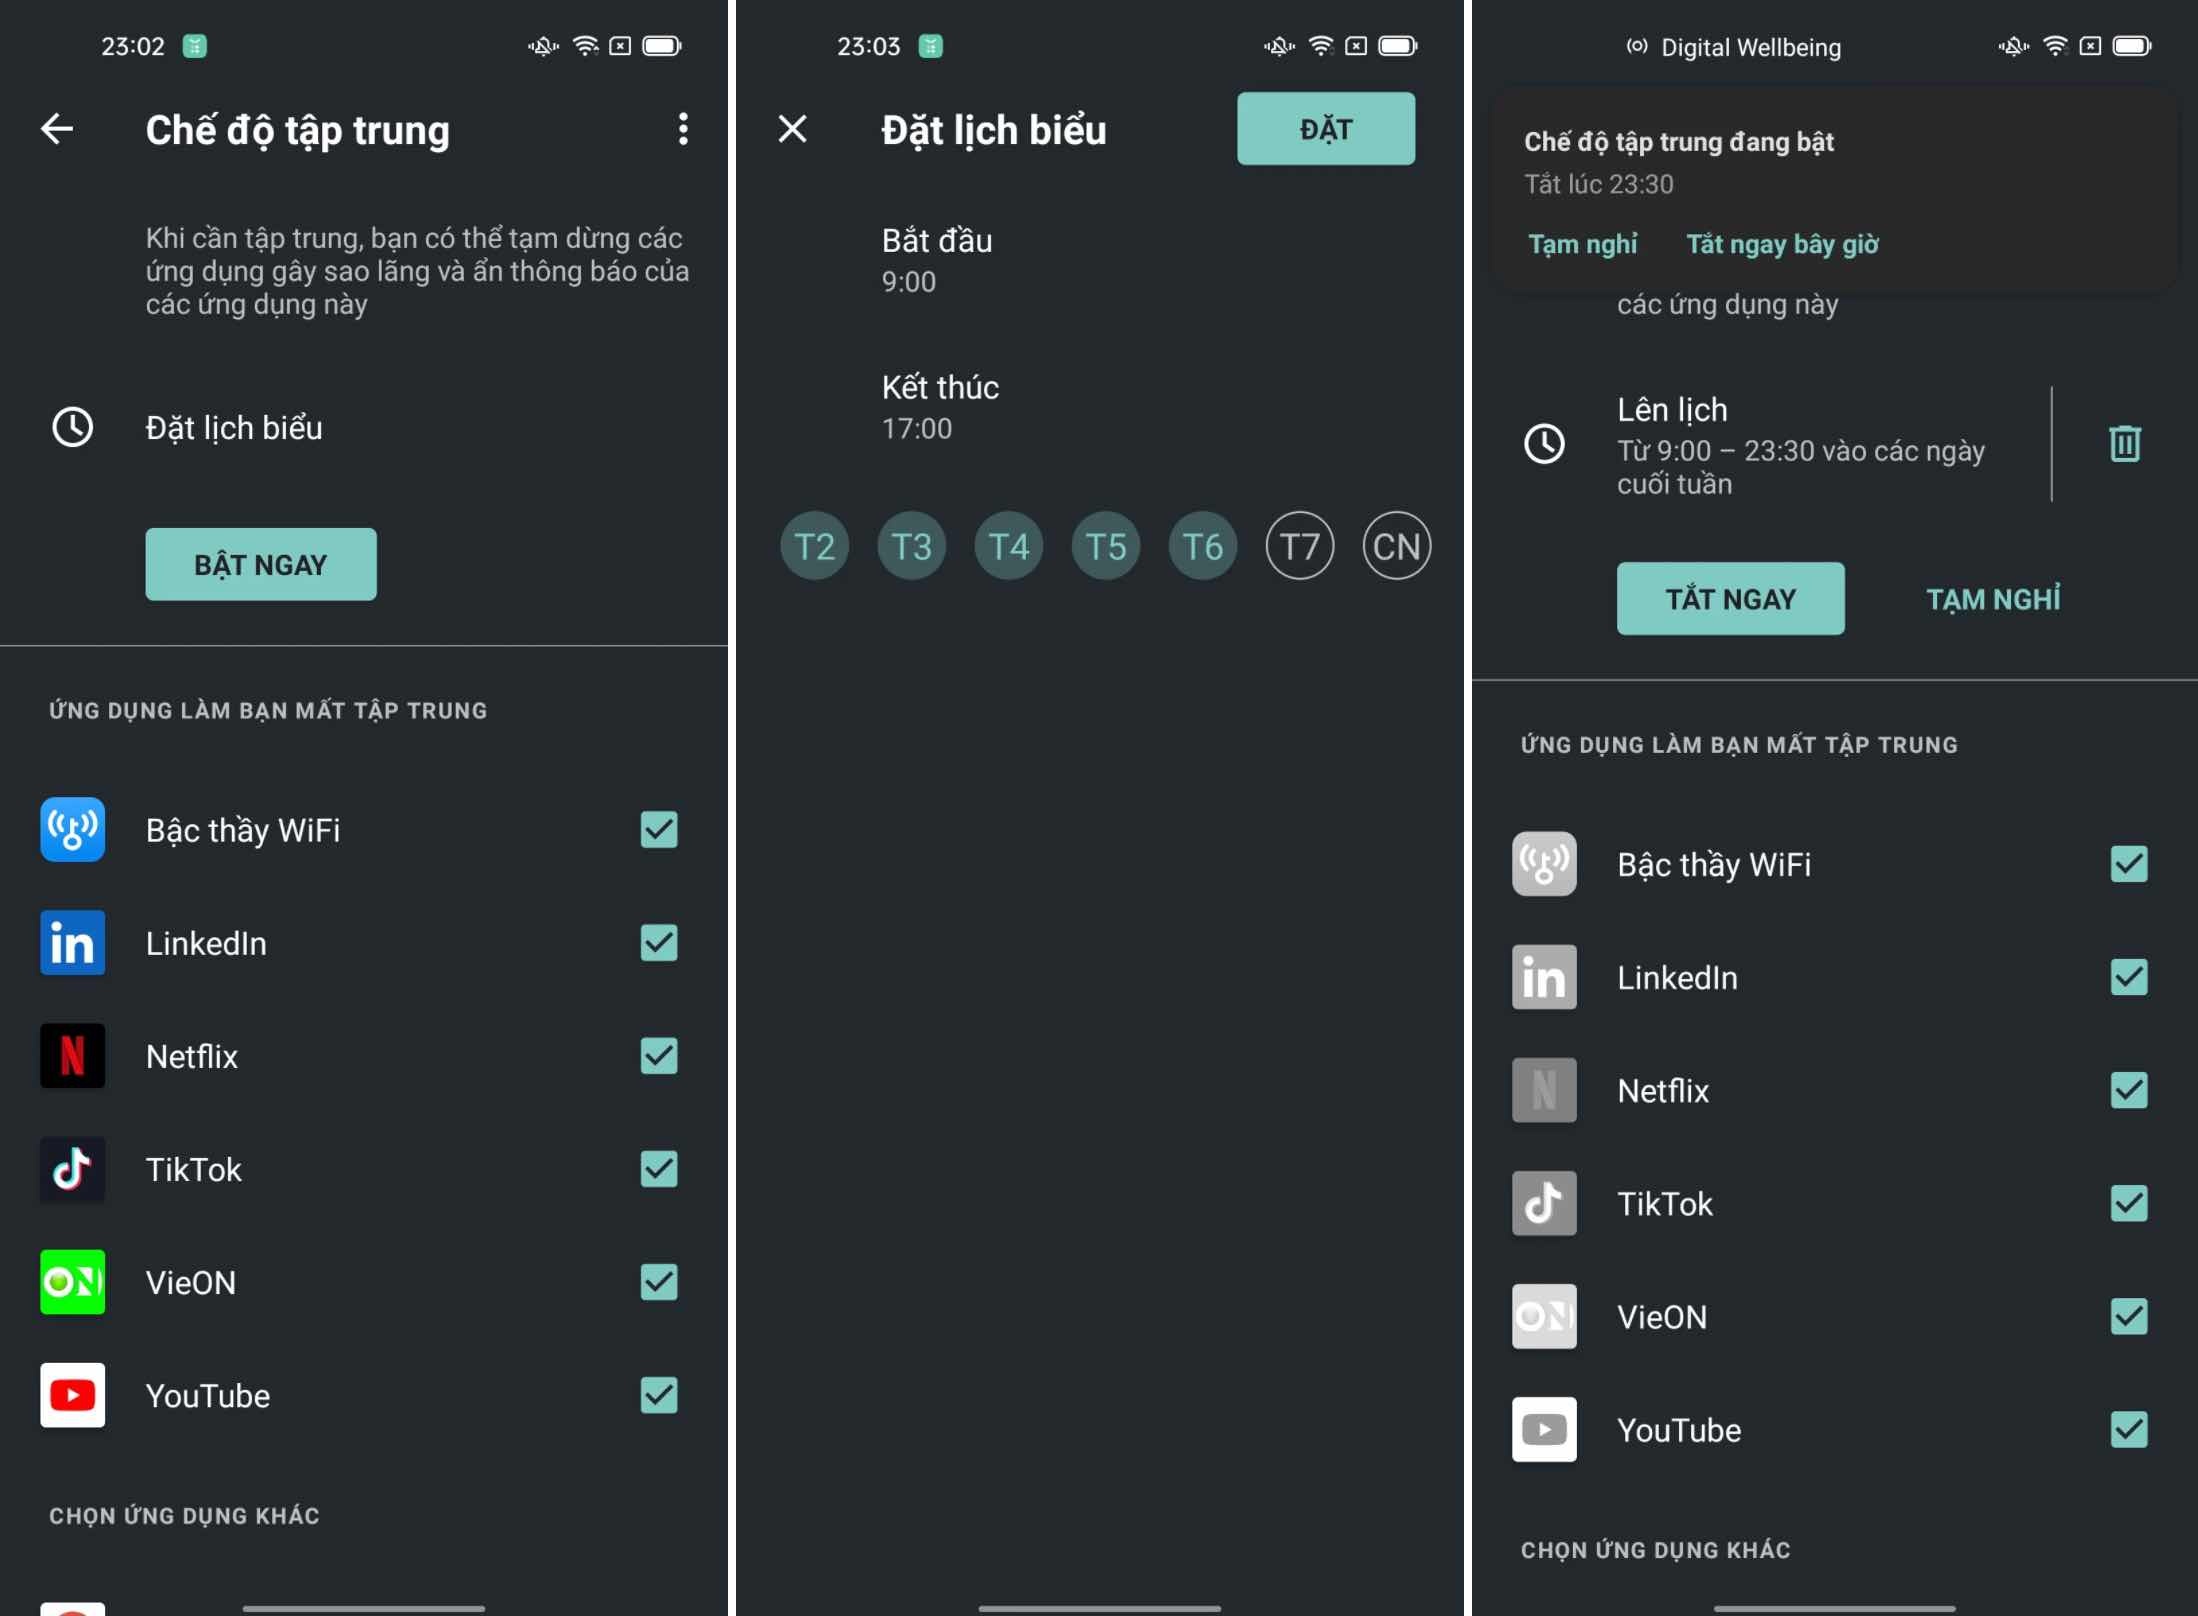The width and height of the screenshot is (2198, 1616).
Task: Select the Netflix app icon
Action: click(x=72, y=1056)
